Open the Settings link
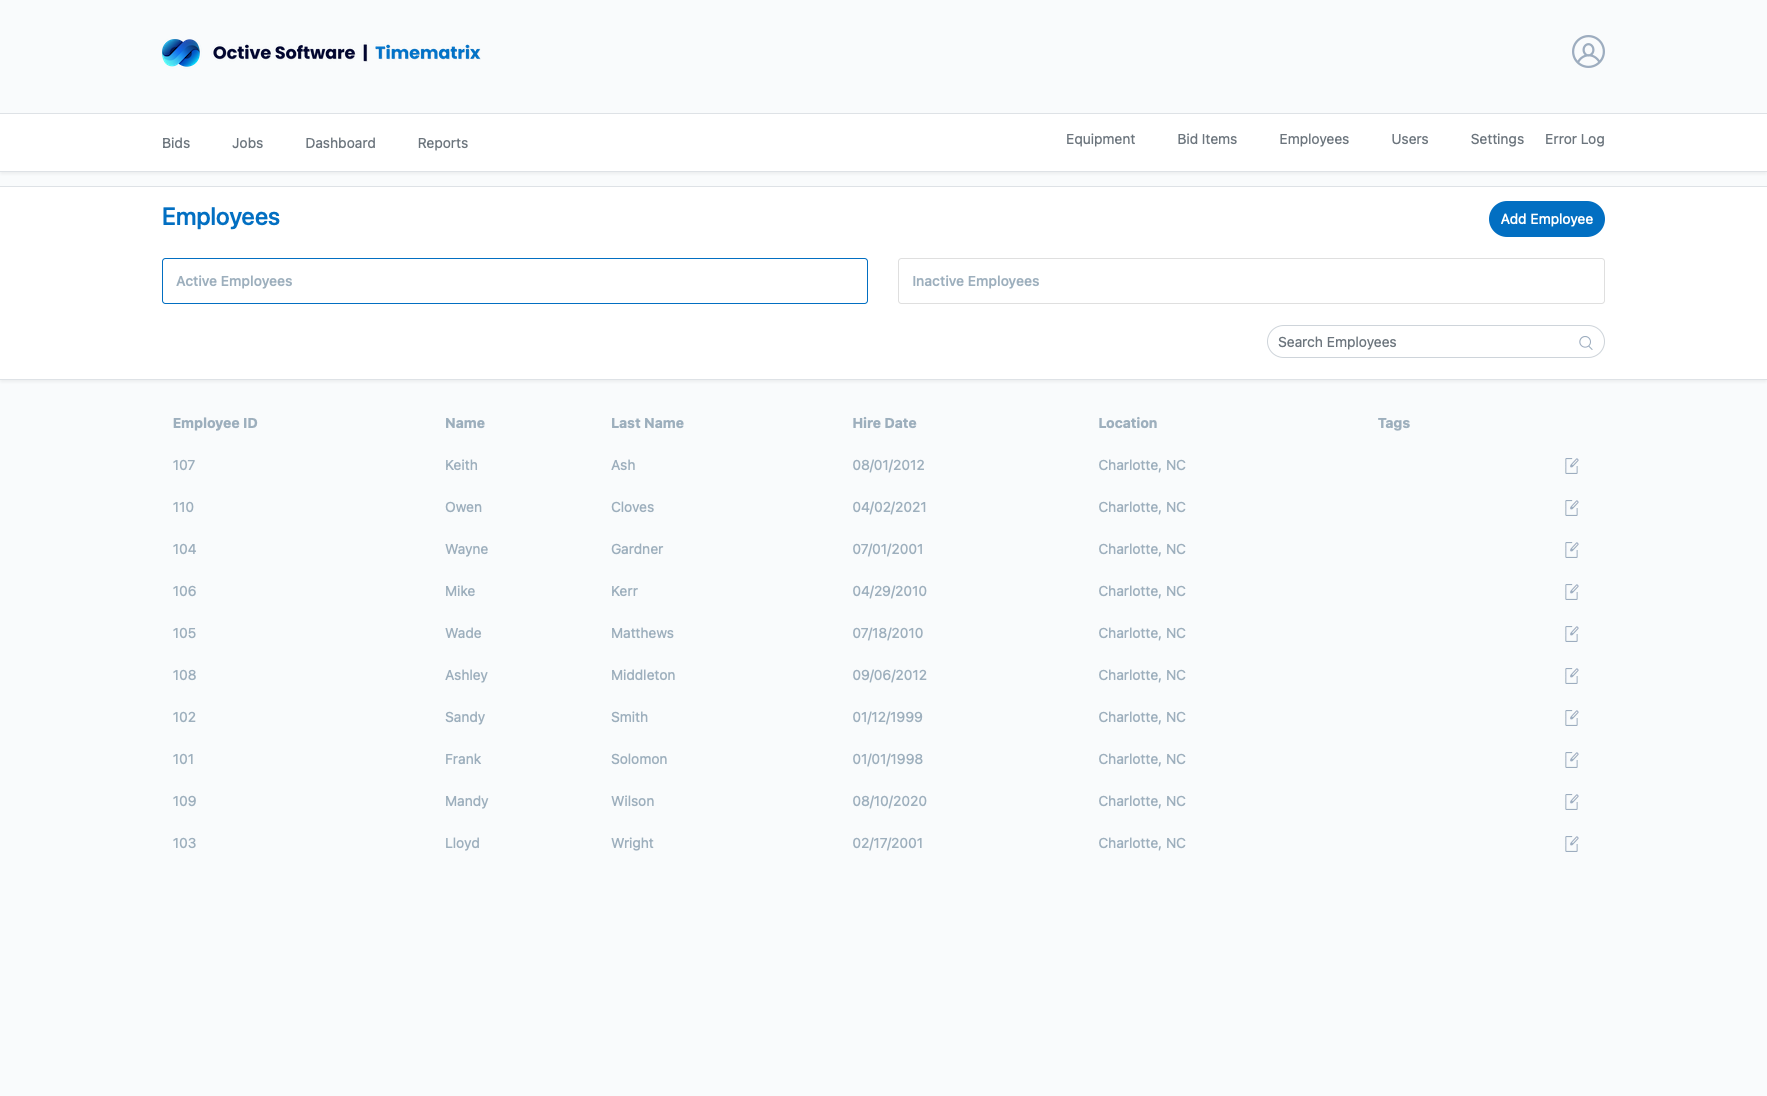The width and height of the screenshot is (1767, 1096). click(x=1496, y=139)
